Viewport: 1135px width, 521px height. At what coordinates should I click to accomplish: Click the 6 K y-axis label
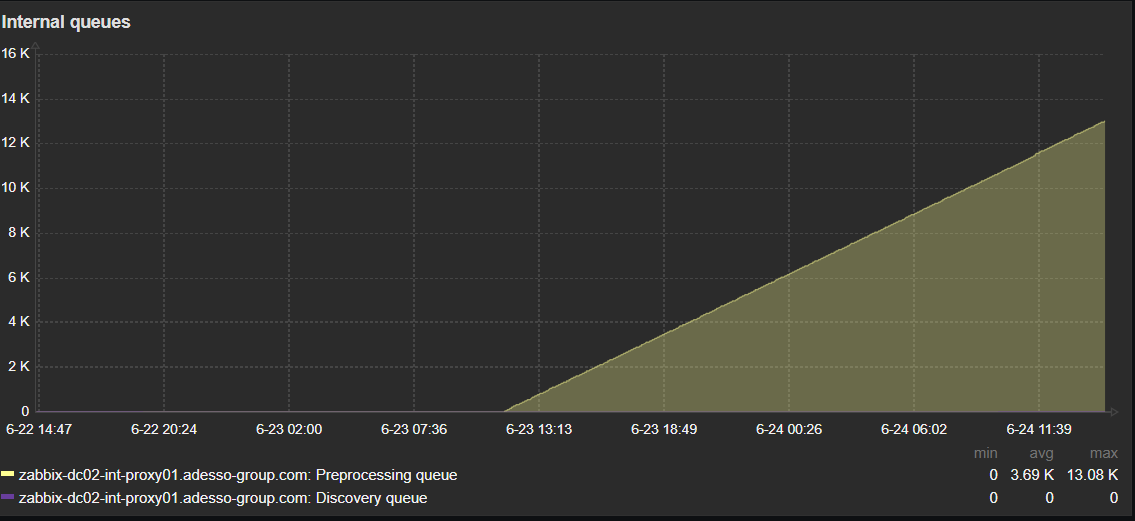coord(19,278)
